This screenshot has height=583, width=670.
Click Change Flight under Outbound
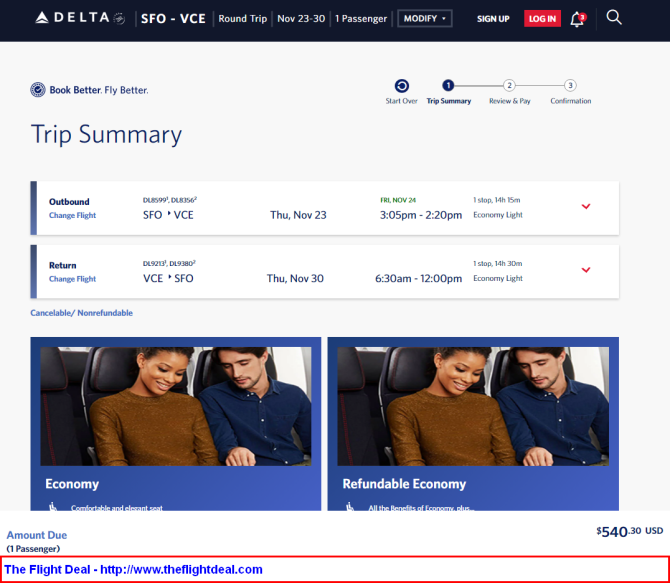[x=73, y=215]
